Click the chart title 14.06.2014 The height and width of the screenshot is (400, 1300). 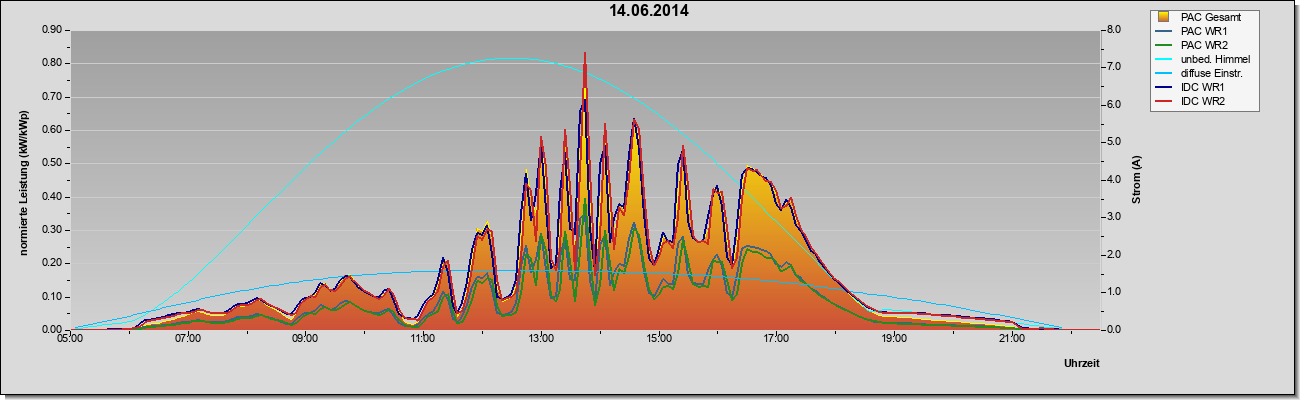pyautogui.click(x=649, y=11)
